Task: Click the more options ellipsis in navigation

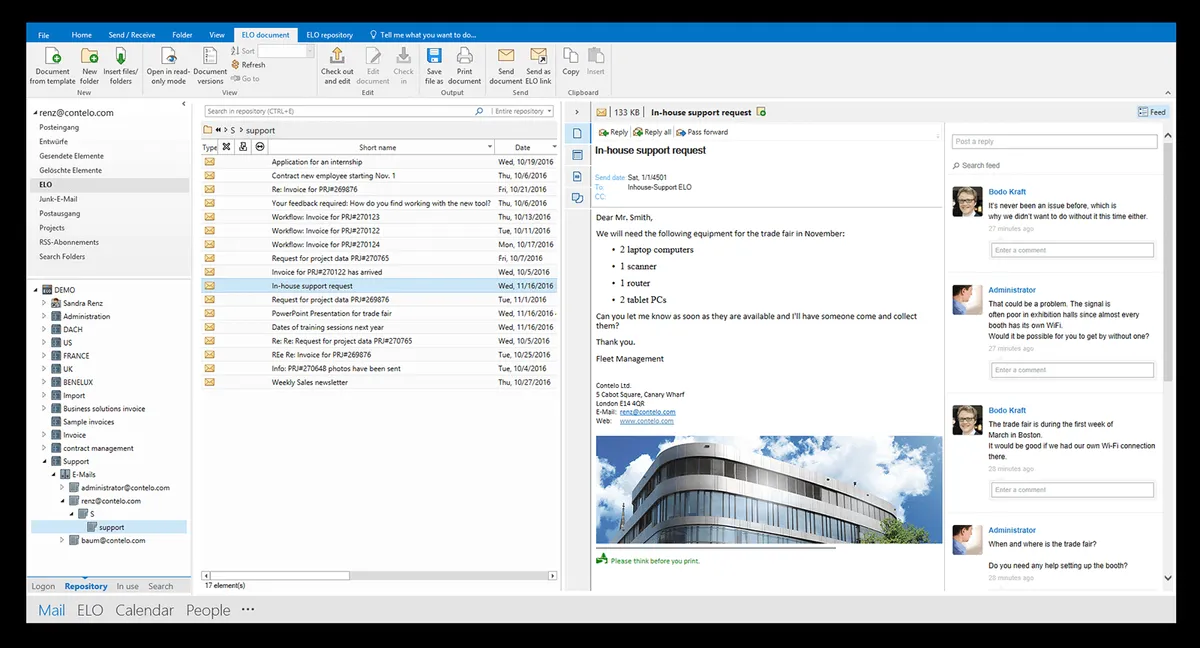Action: point(248,609)
